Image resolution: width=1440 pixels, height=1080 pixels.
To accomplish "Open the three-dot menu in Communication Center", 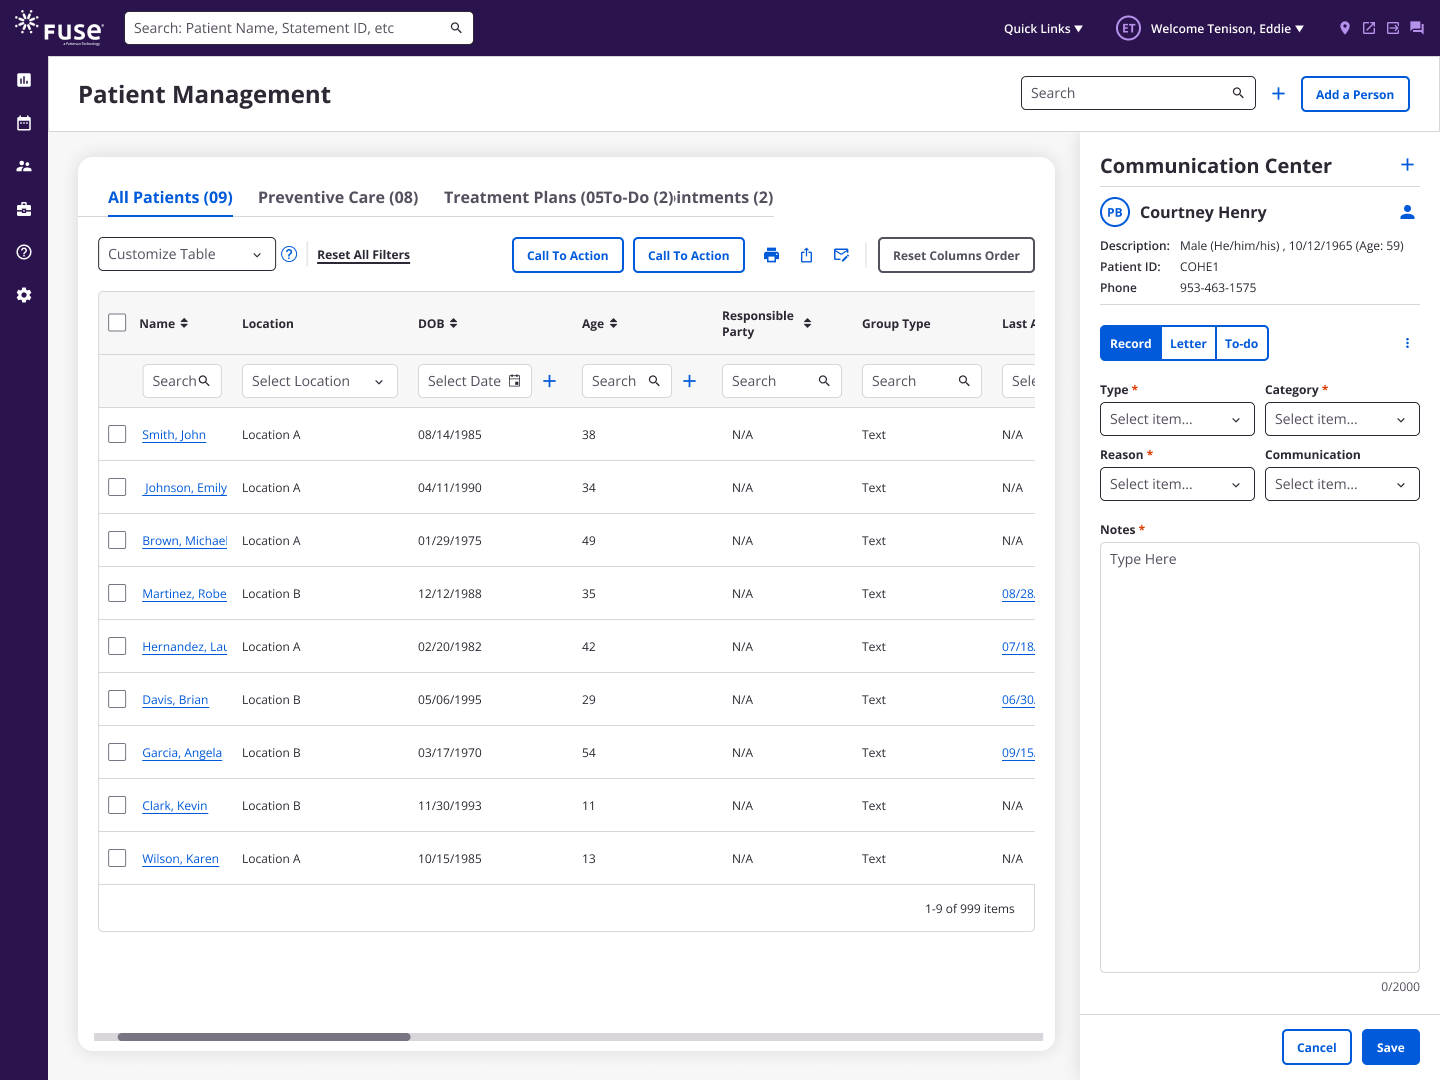I will 1407,343.
